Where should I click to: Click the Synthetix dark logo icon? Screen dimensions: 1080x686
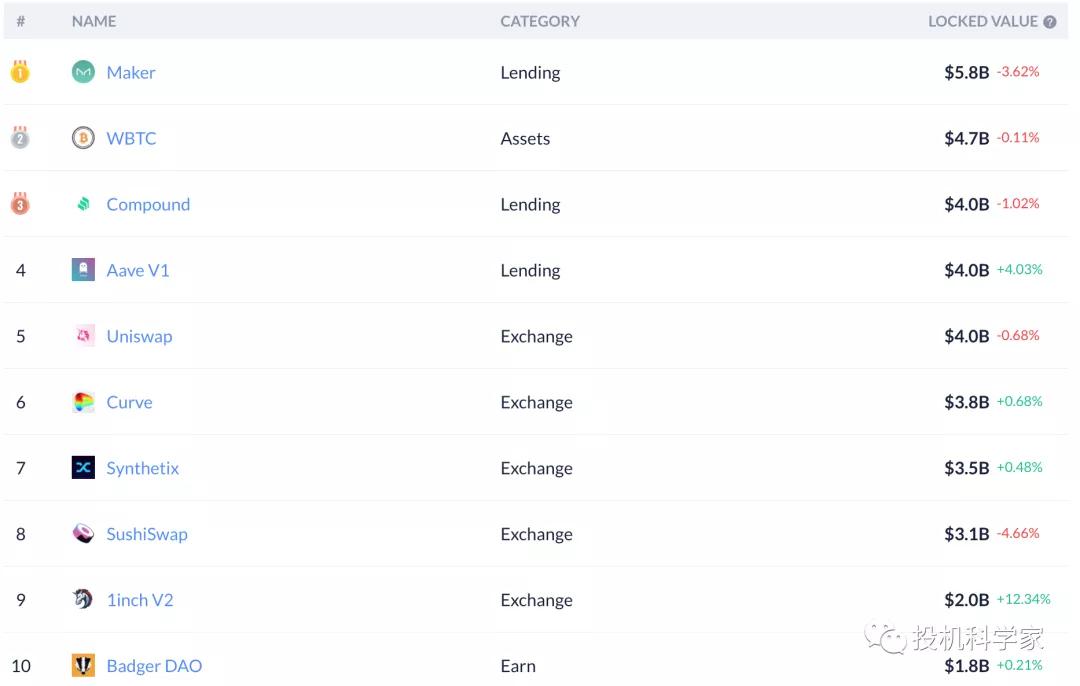[83, 468]
